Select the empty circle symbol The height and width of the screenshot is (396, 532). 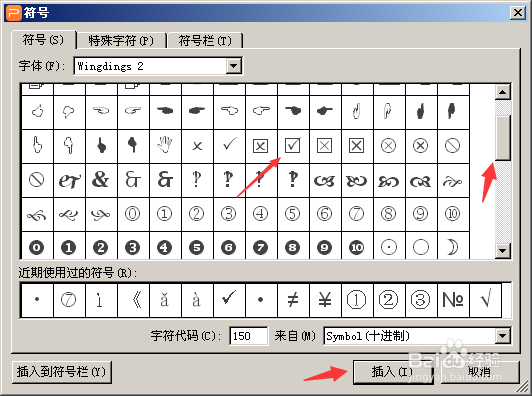coord(421,247)
